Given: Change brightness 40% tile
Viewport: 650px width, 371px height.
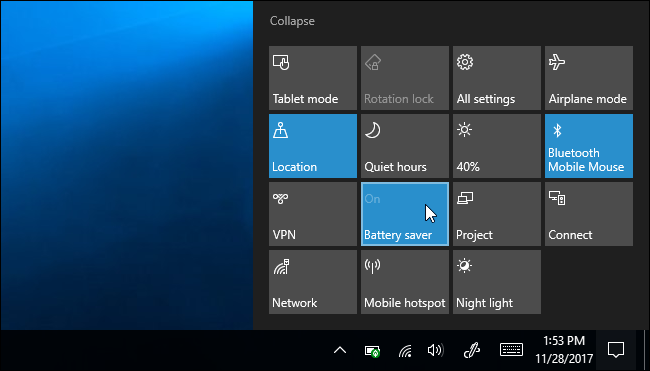Looking at the screenshot, I should [497, 146].
